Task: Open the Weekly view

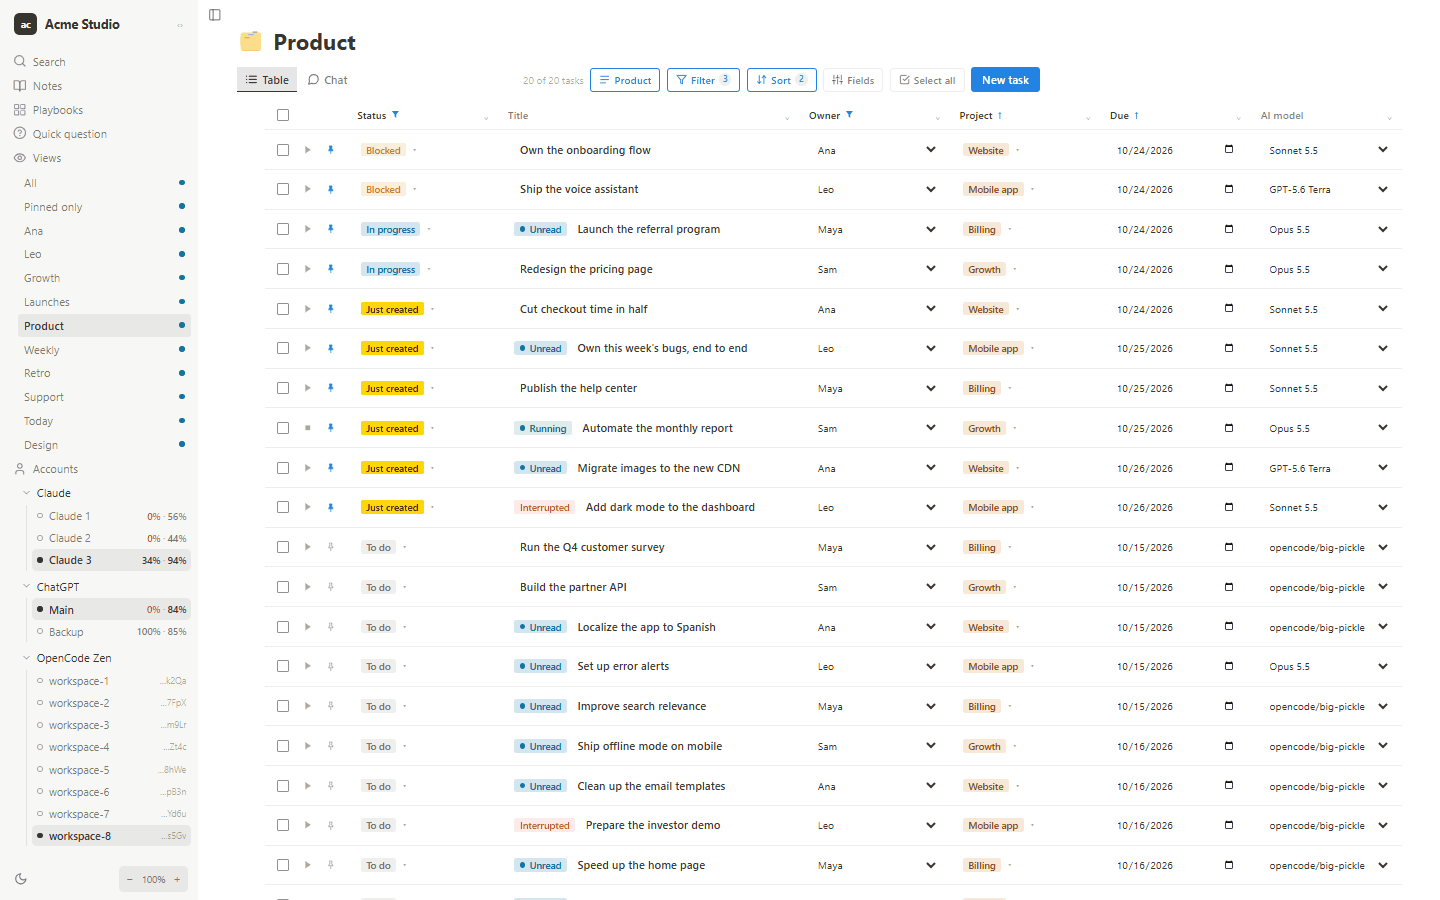Action: click(104, 350)
